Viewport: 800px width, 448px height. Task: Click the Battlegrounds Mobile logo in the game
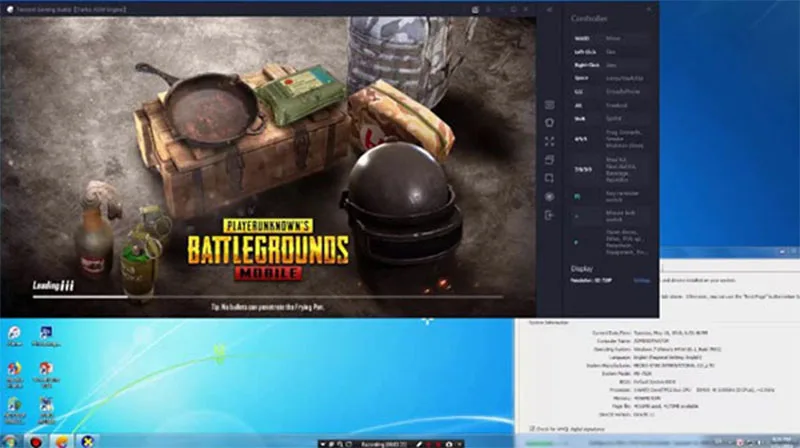[268, 250]
